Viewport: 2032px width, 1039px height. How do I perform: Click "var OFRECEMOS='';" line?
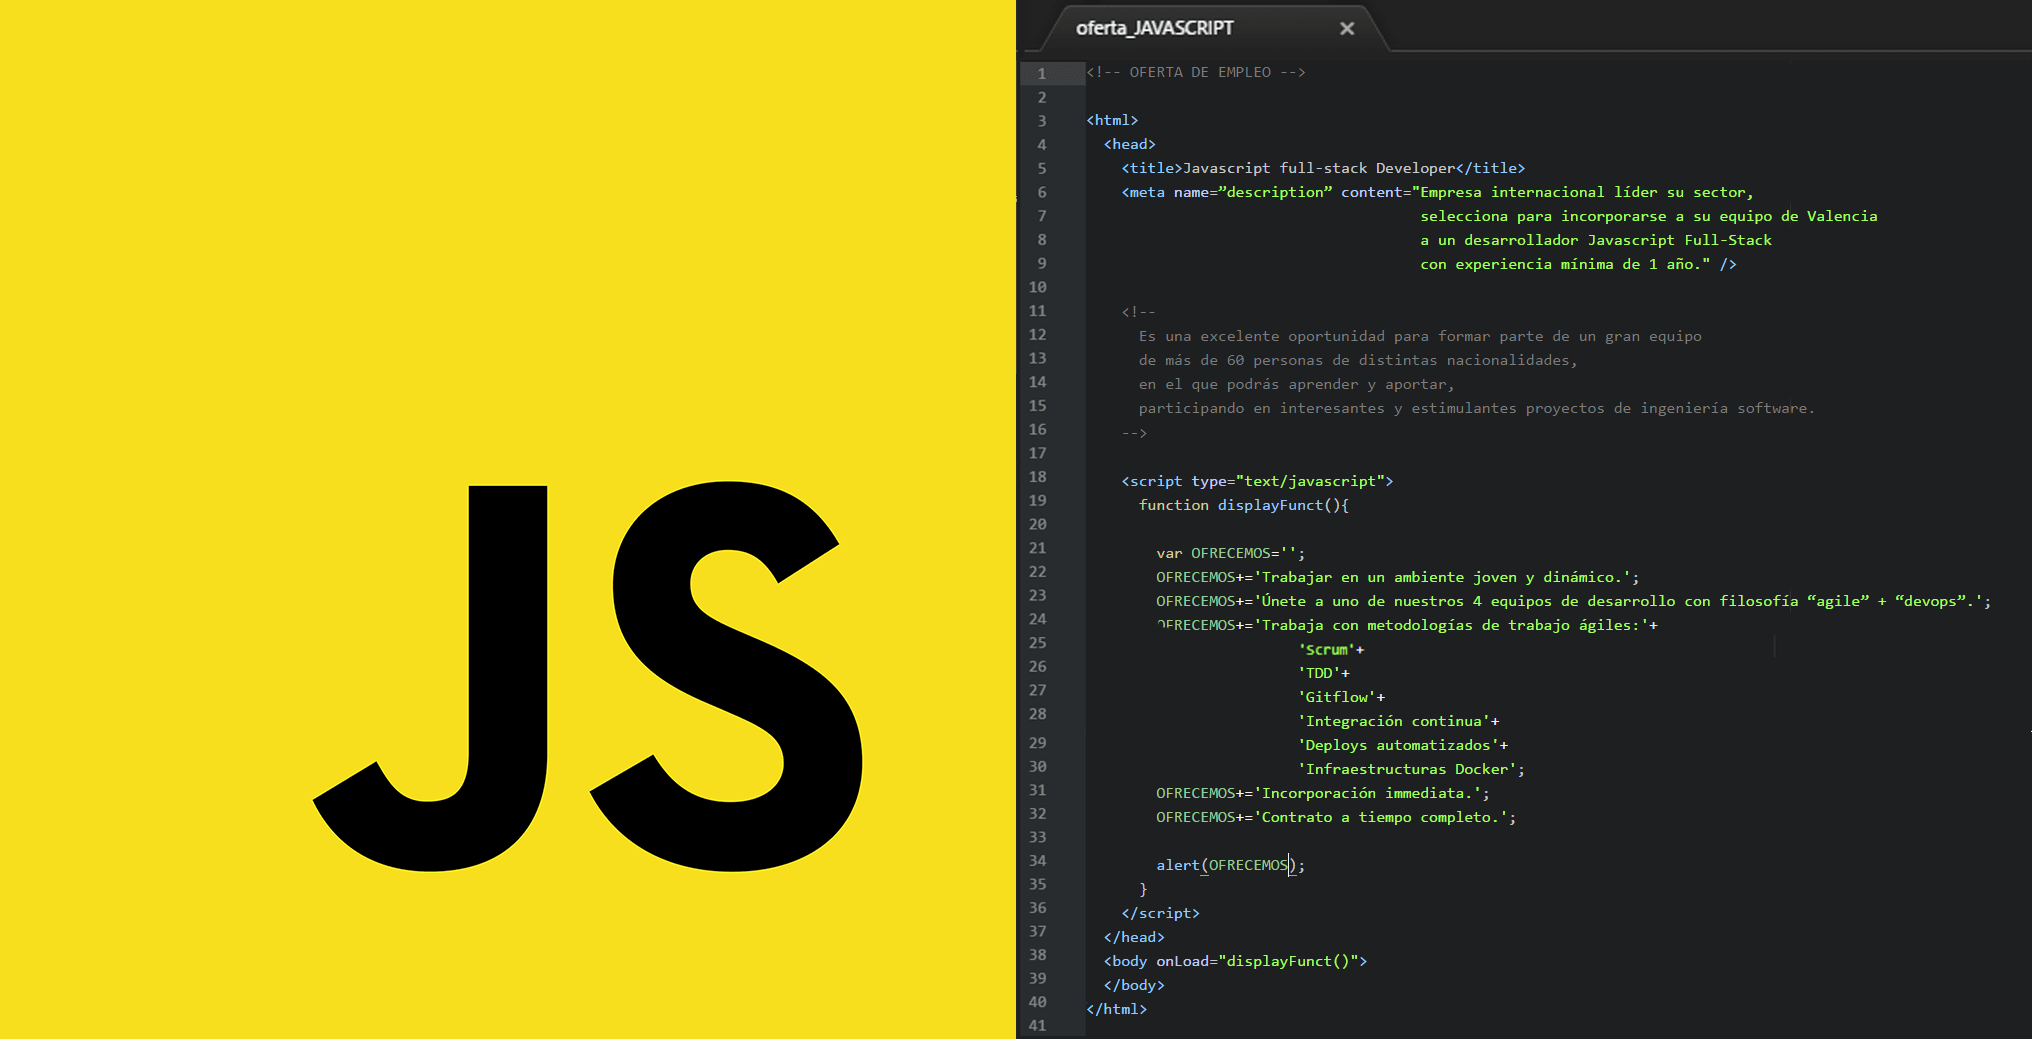(x=1230, y=553)
